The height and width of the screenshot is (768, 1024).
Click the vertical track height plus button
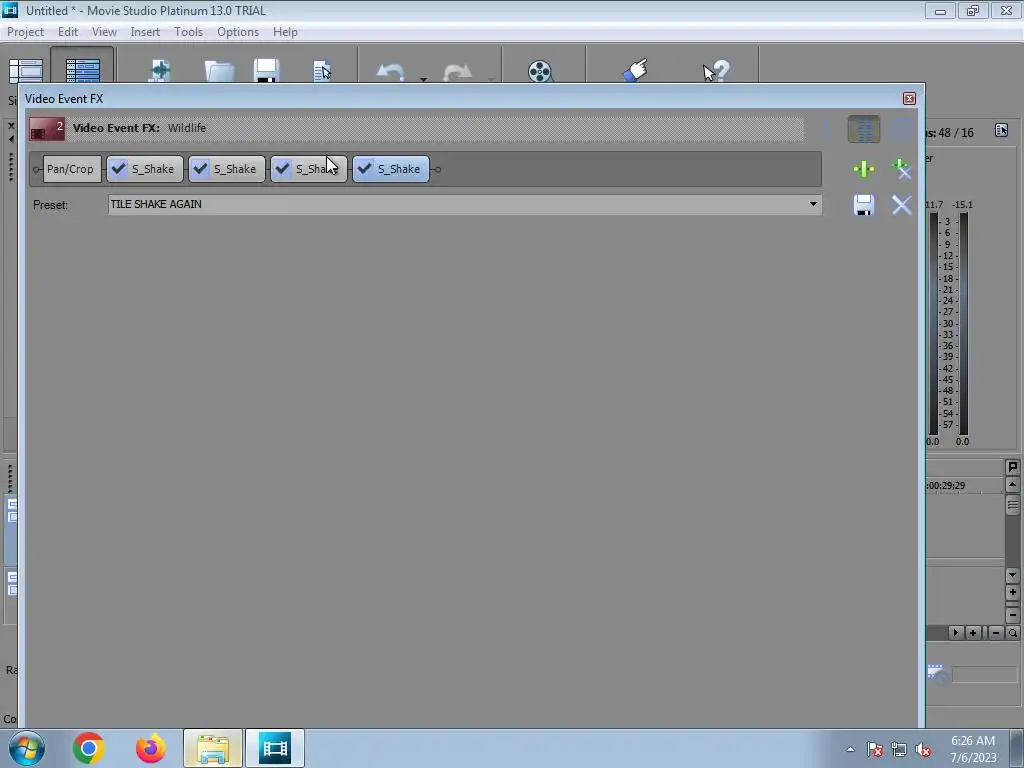click(1012, 593)
